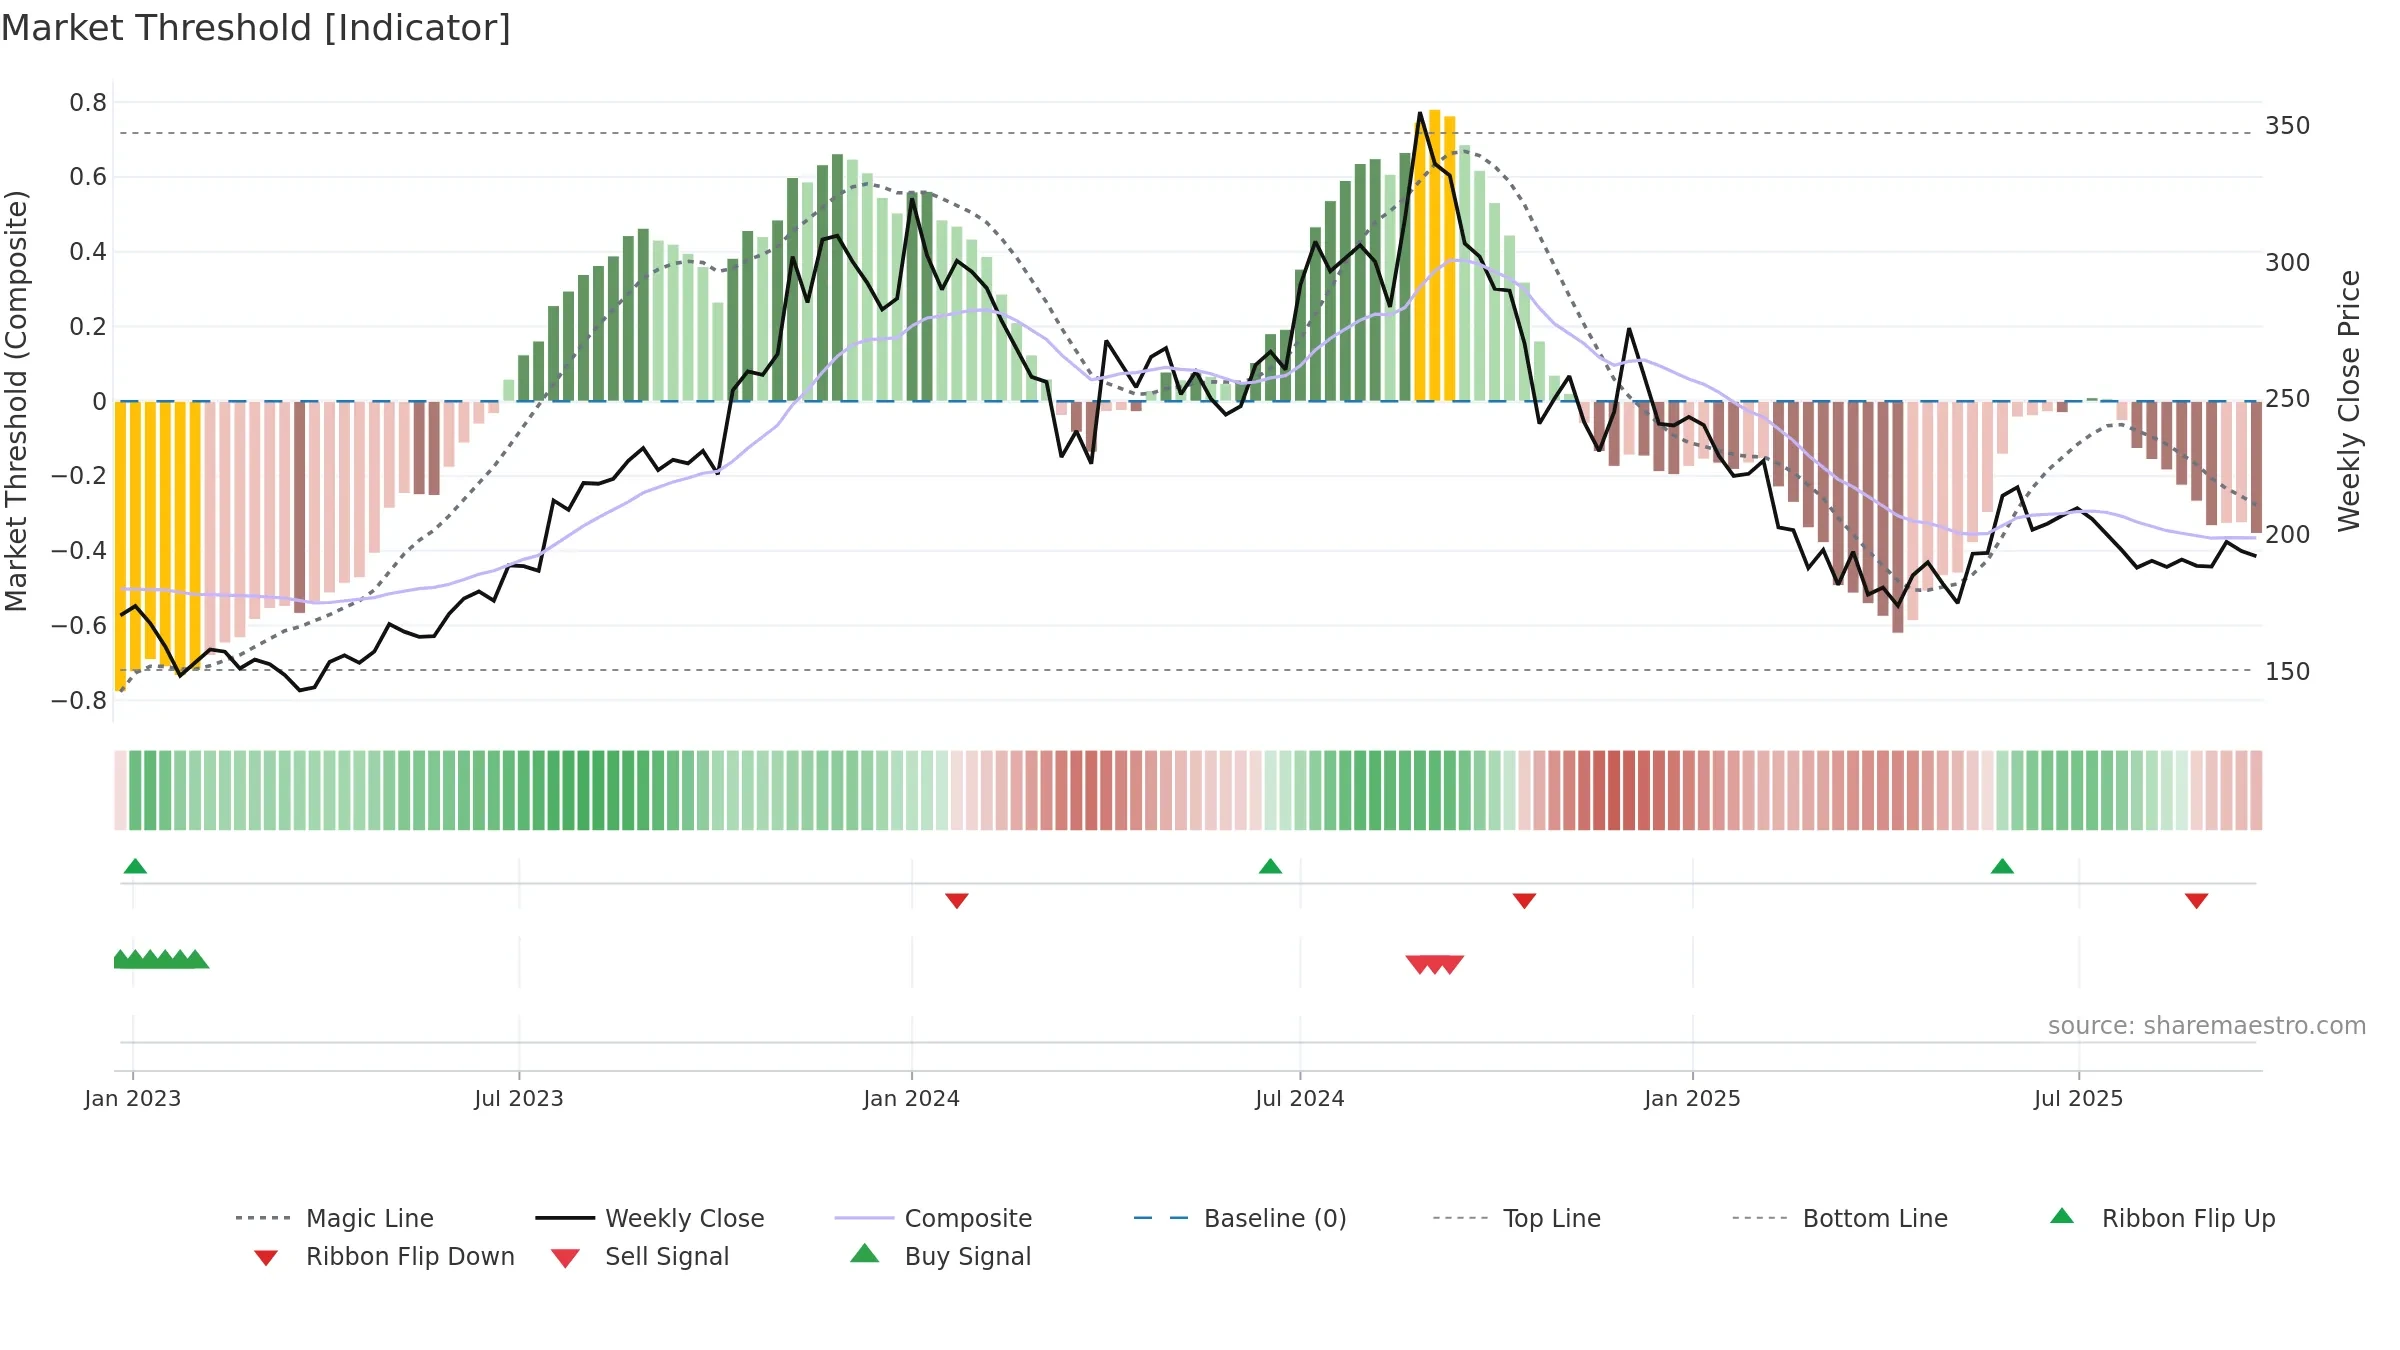2400x1350 pixels.
Task: Toggle the Sell Signal legend entry
Action: point(640,1256)
